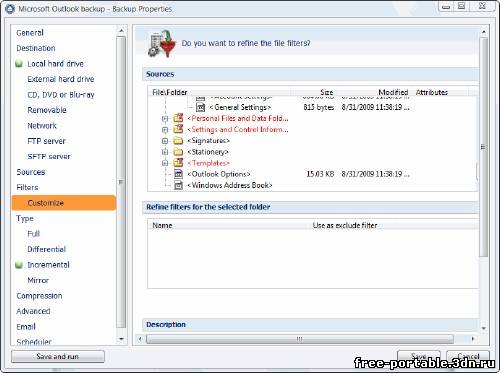Select the Customize filters item
Image resolution: width=500 pixels, height=373 pixels.
point(64,203)
